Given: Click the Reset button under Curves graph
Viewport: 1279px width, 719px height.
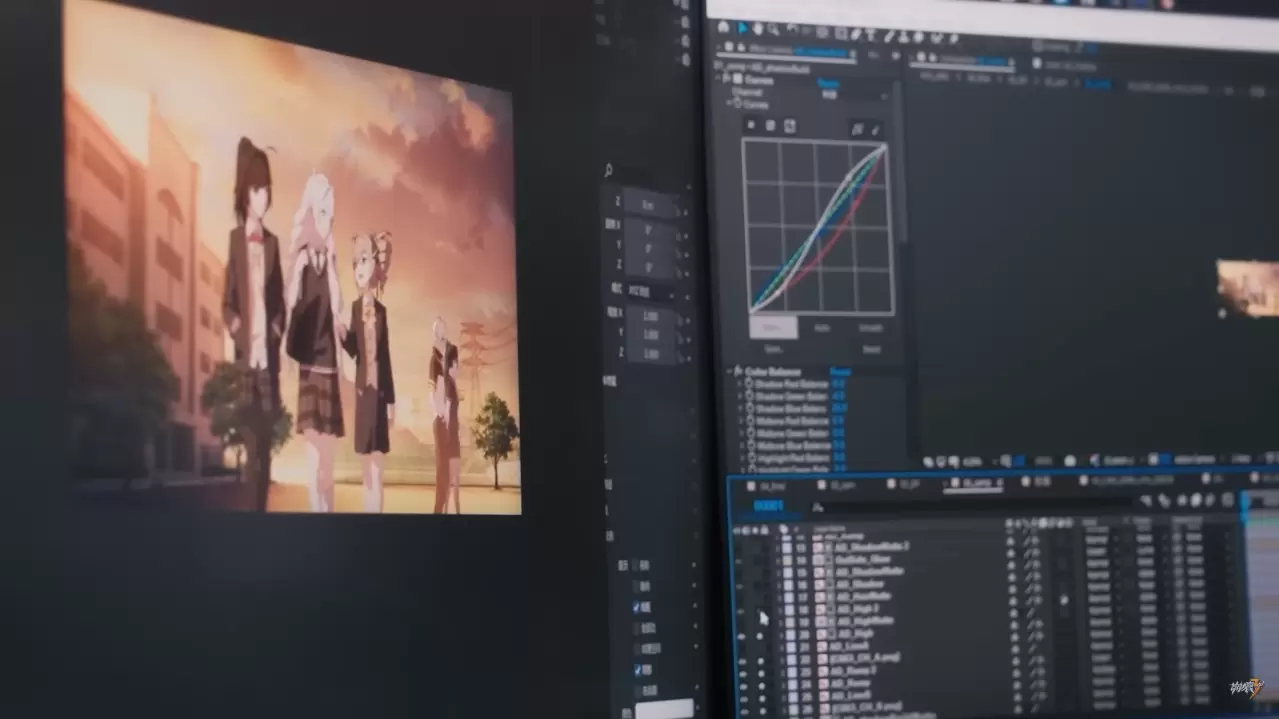Looking at the screenshot, I should coord(871,349).
